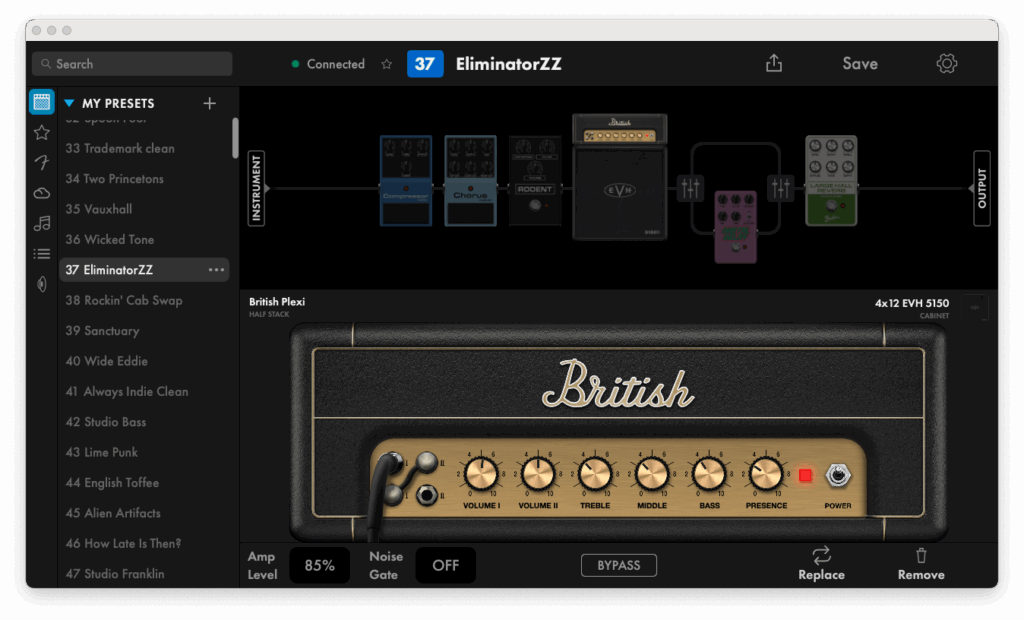This screenshot has width=1024, height=620.
Task: Open the presets view in the sidebar
Action: coord(42,103)
